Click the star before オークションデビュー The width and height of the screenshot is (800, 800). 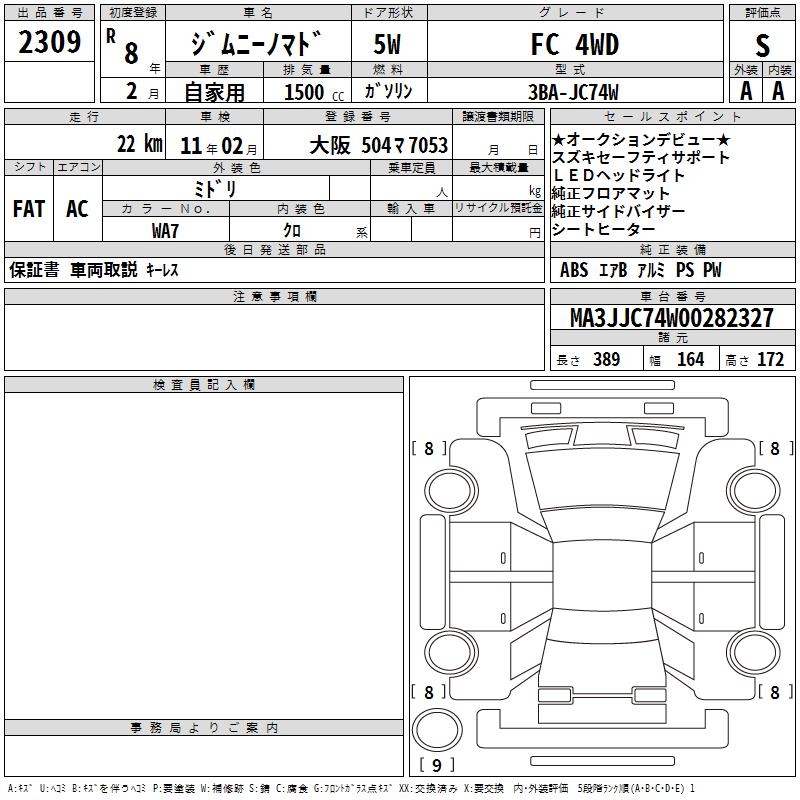[x=559, y=139]
